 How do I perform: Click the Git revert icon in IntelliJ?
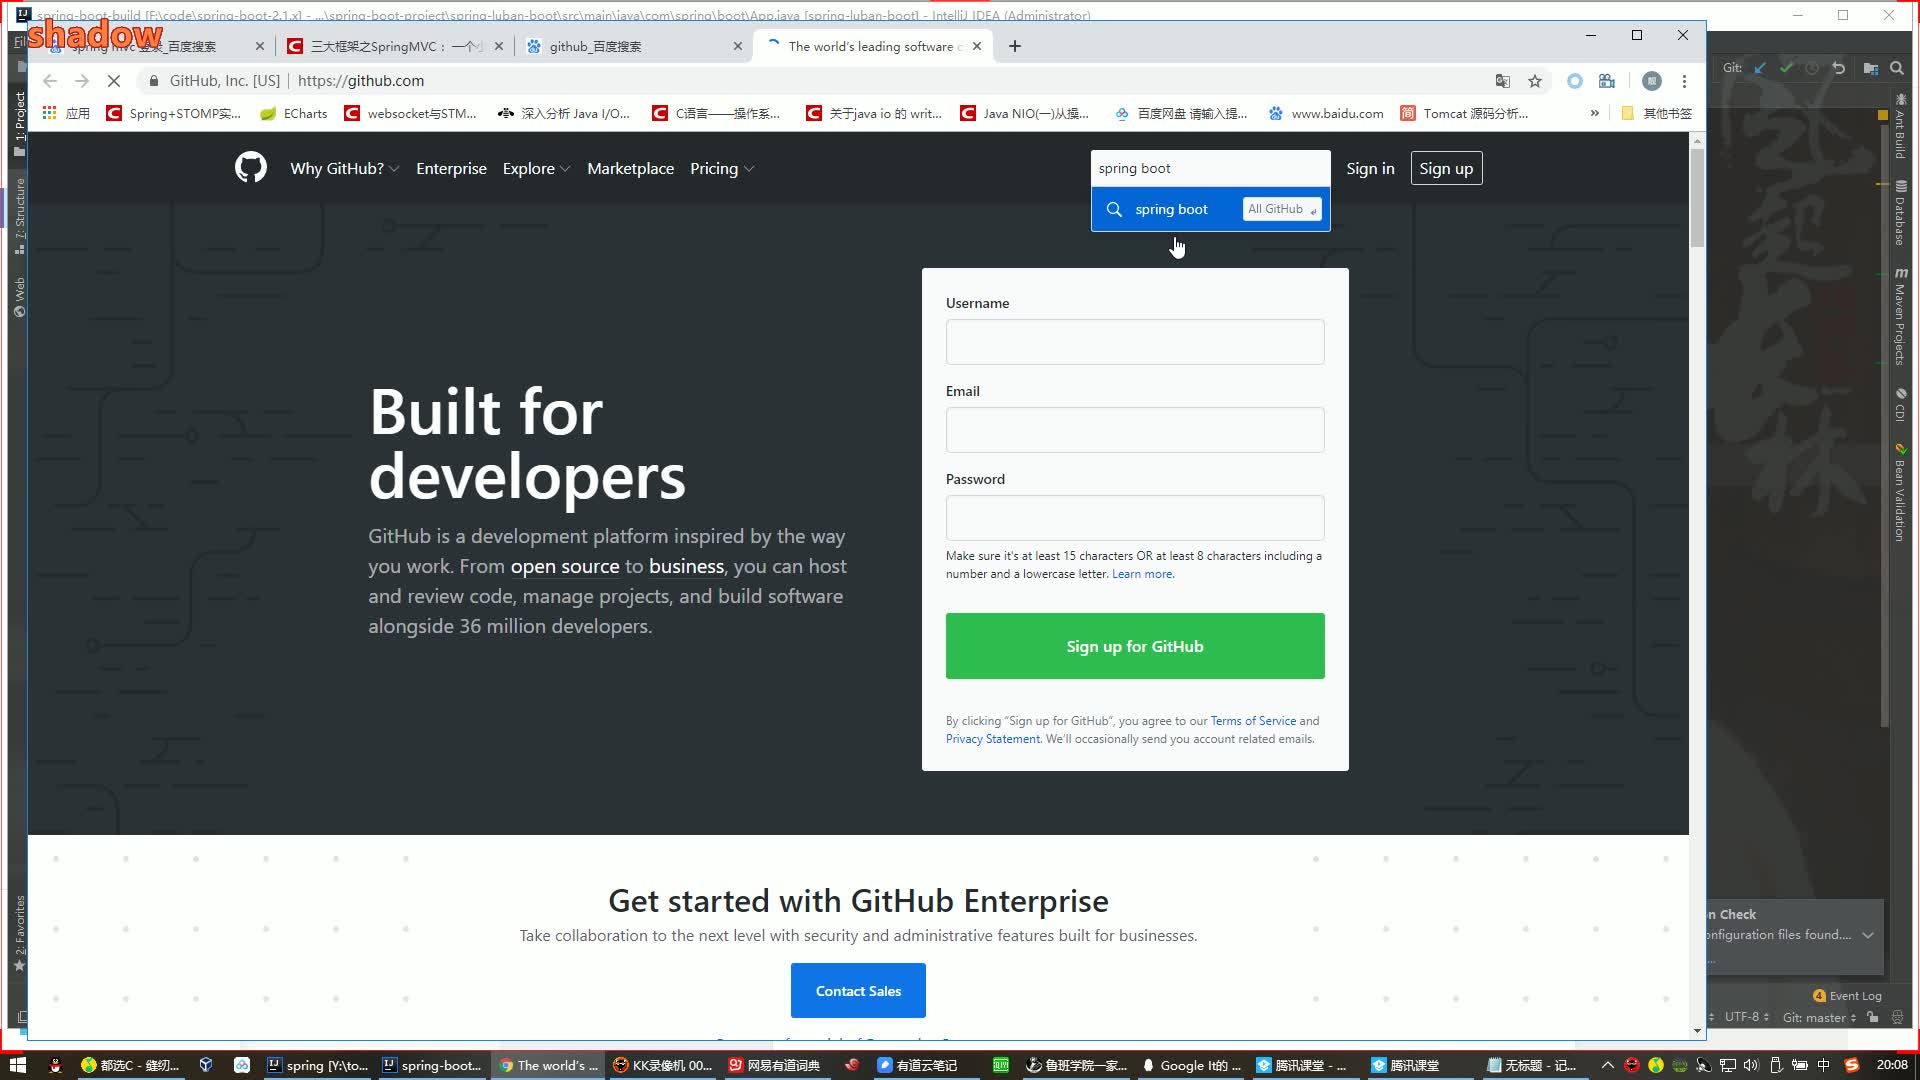click(x=1838, y=68)
